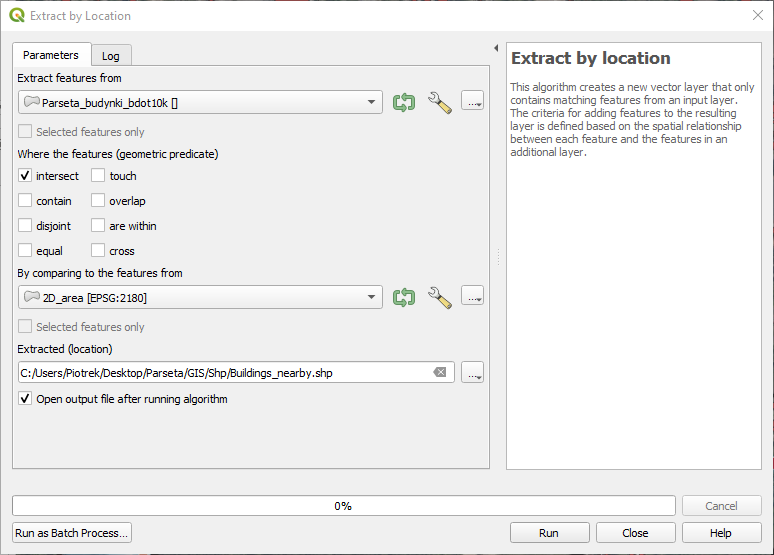Image resolution: width=774 pixels, height=555 pixels.
Task: Click iterate icon beside 2D_area layer
Action: [x=404, y=297]
